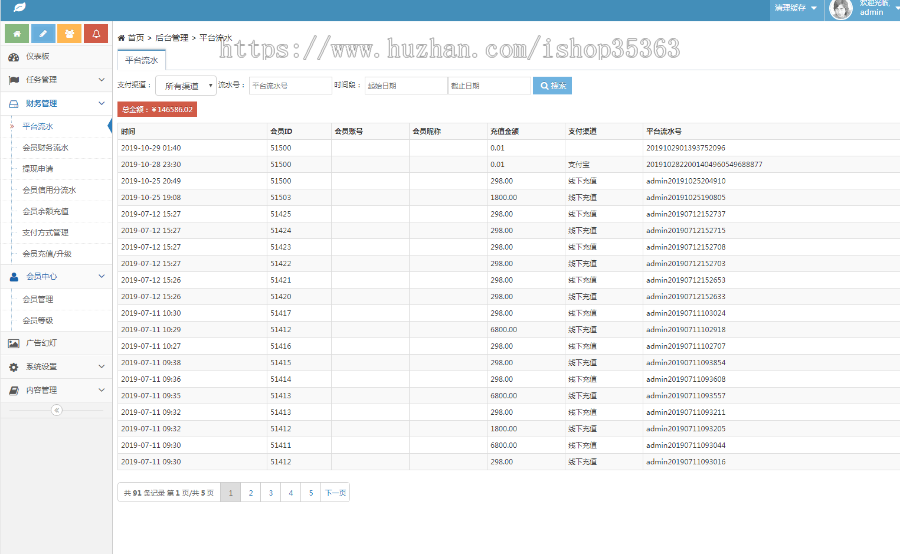Click the 平台流水号 serial number input
The width and height of the screenshot is (900, 554).
pyautogui.click(x=289, y=86)
